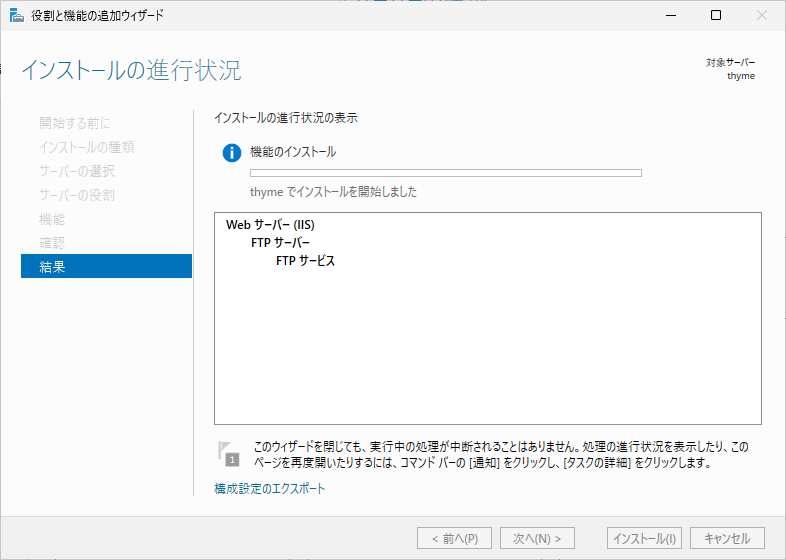Select the 開始する前に step
Viewport: 786px width, 560px height.
pos(75,123)
